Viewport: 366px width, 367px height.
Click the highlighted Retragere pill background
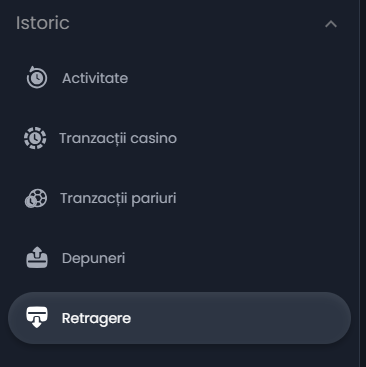coord(179,318)
